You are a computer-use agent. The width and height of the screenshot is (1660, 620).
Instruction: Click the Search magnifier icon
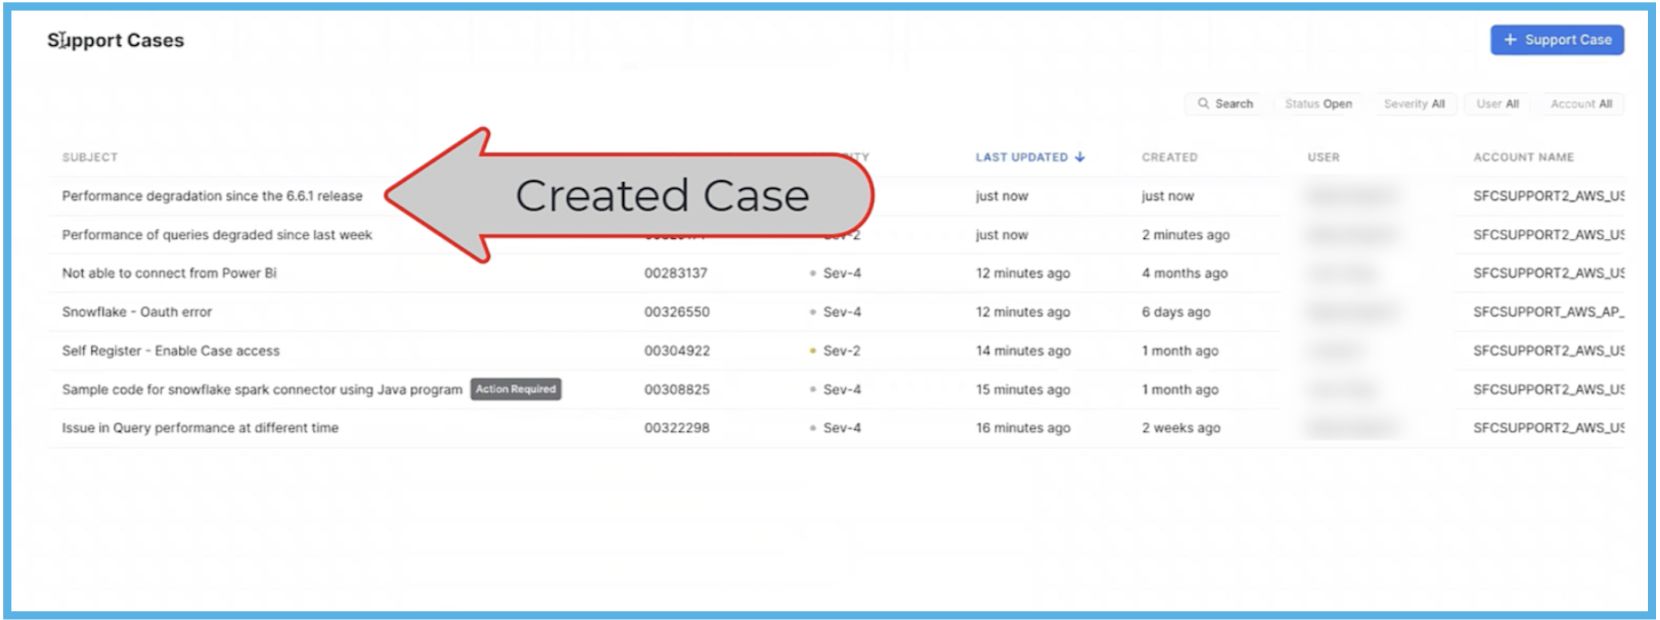coord(1203,104)
